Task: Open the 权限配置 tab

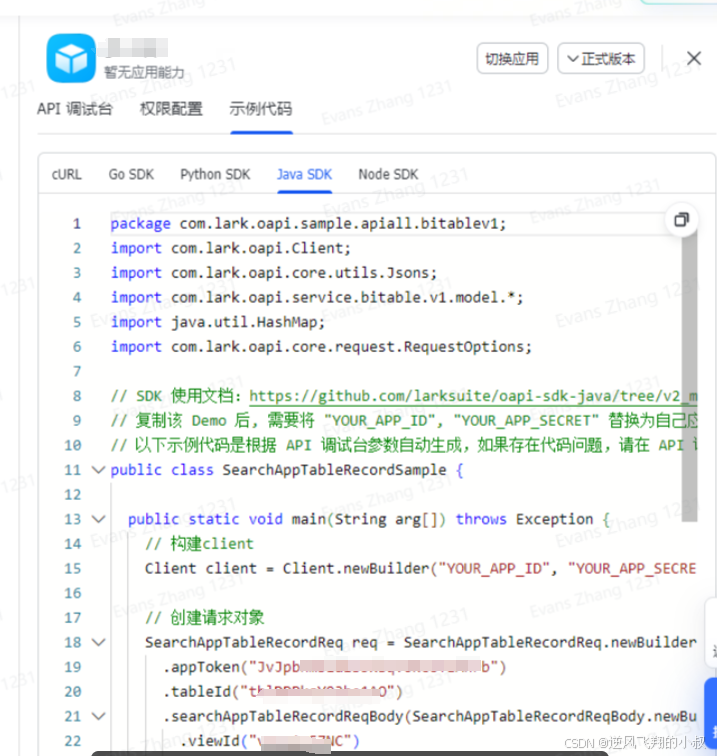Action: tap(171, 109)
